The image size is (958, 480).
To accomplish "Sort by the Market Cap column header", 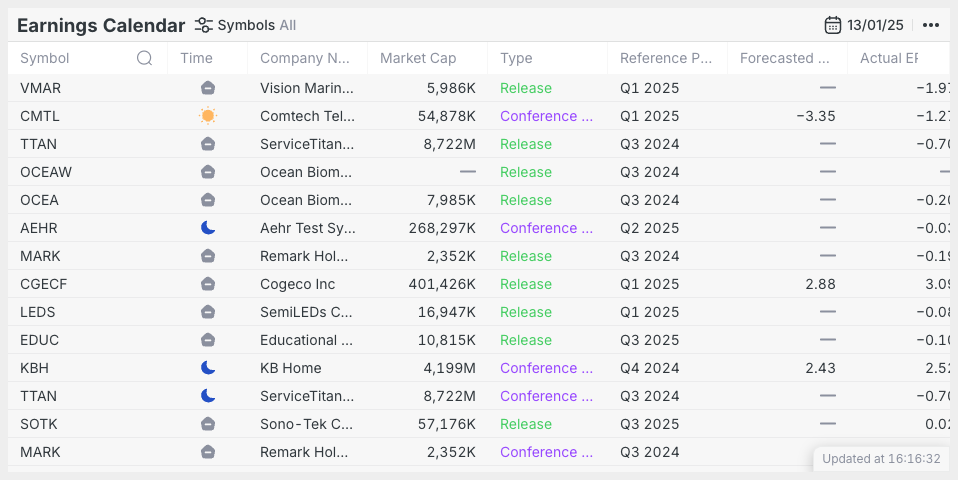I will (x=418, y=58).
